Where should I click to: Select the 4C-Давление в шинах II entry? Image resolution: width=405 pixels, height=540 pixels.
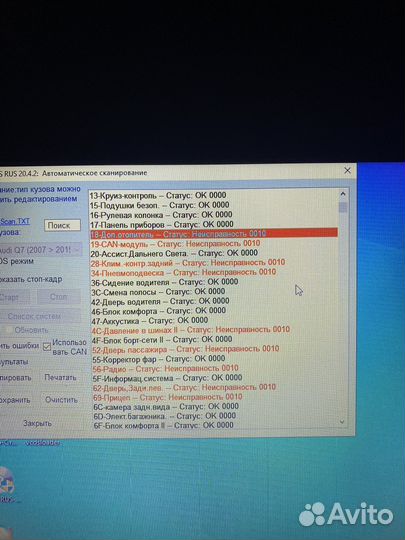tap(190, 330)
